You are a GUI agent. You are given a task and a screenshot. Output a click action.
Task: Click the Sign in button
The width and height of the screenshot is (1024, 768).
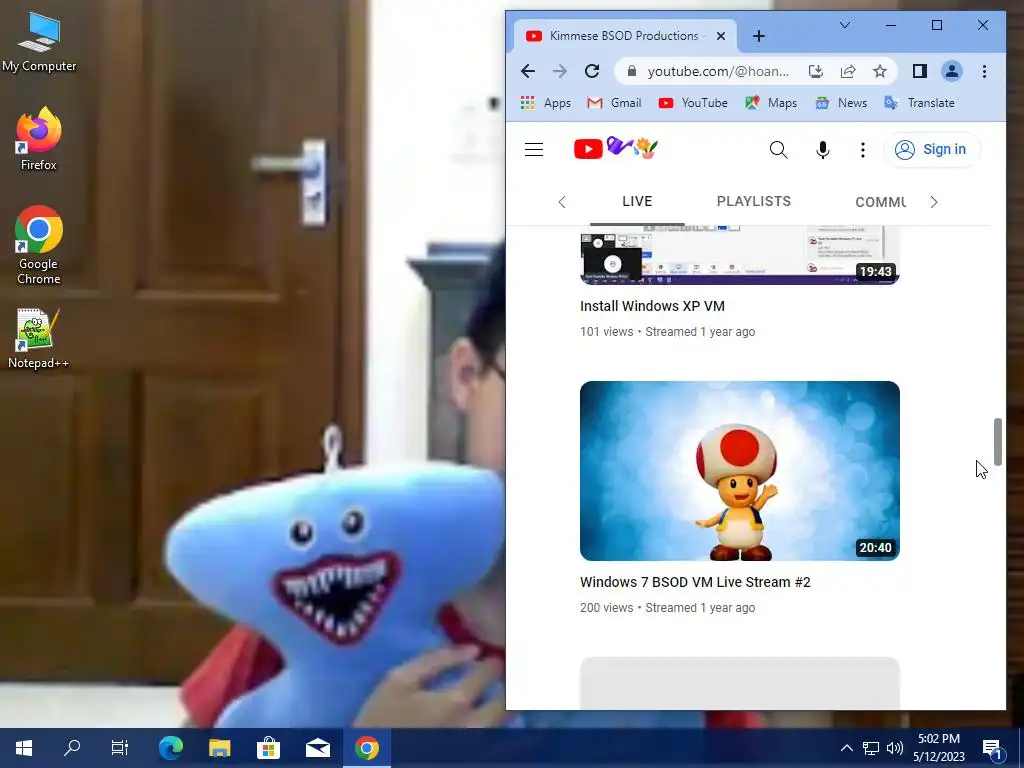click(931, 150)
